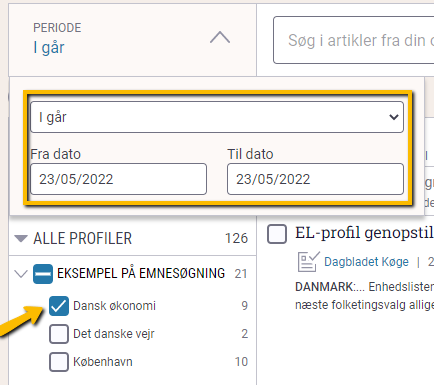Click the Fra dato date field
Screen dimensions: 434x385
[x=119, y=179]
